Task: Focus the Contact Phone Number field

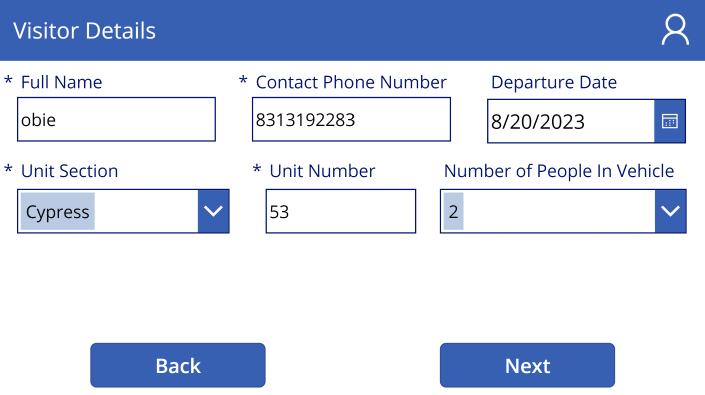Action: pos(351,120)
